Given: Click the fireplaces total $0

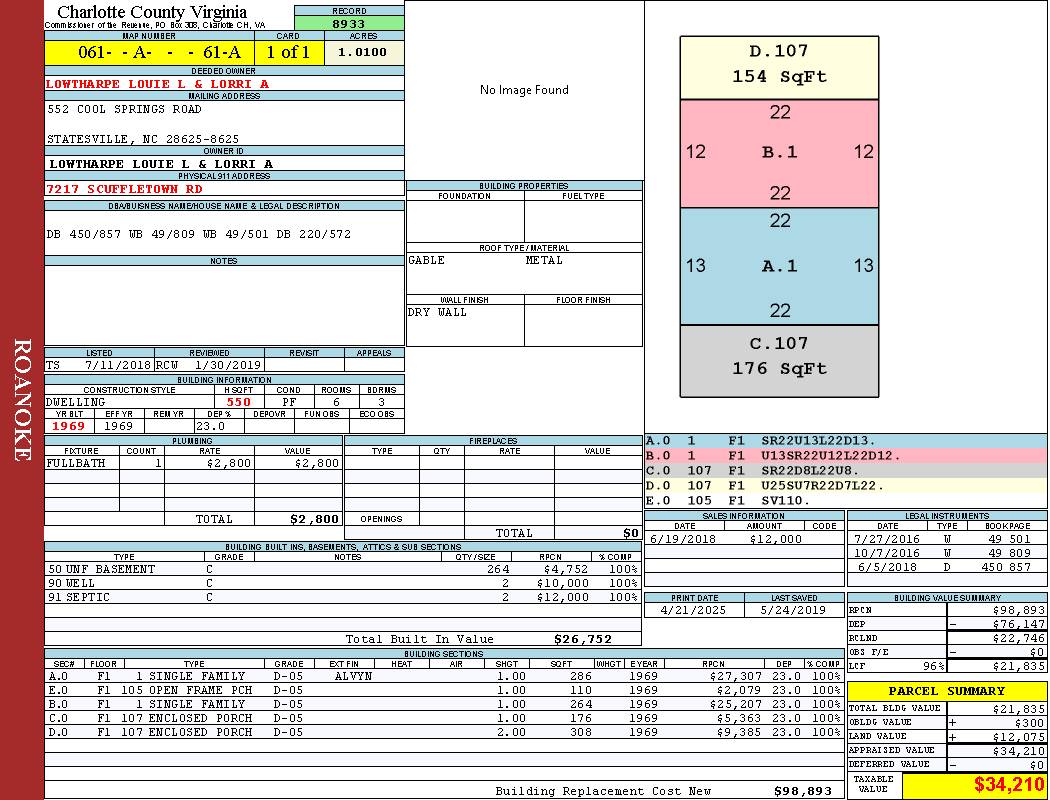Looking at the screenshot, I should pos(631,534).
